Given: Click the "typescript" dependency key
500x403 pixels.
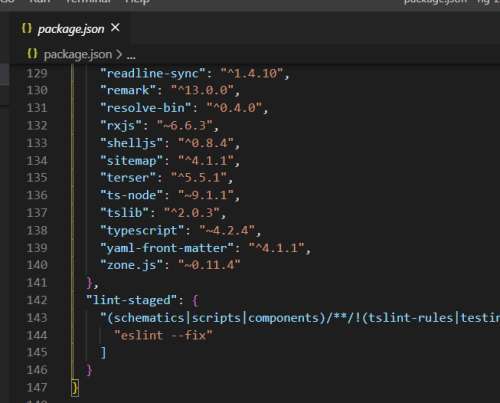Looking at the screenshot, I should (142, 230).
